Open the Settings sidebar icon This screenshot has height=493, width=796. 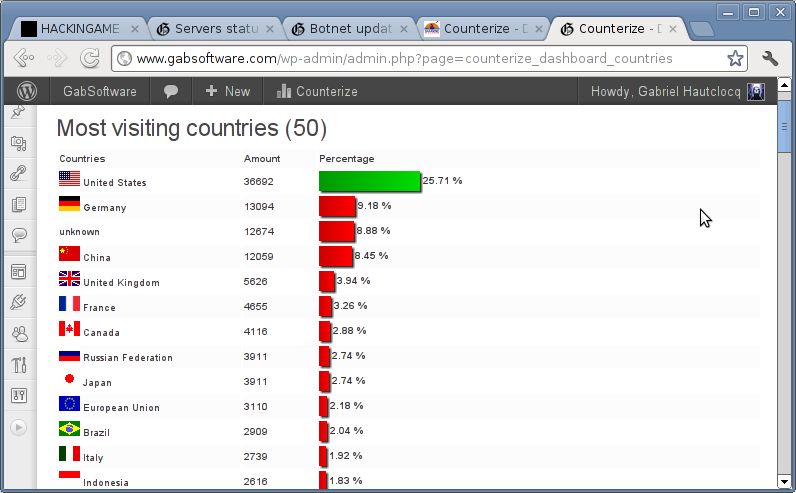pos(18,395)
